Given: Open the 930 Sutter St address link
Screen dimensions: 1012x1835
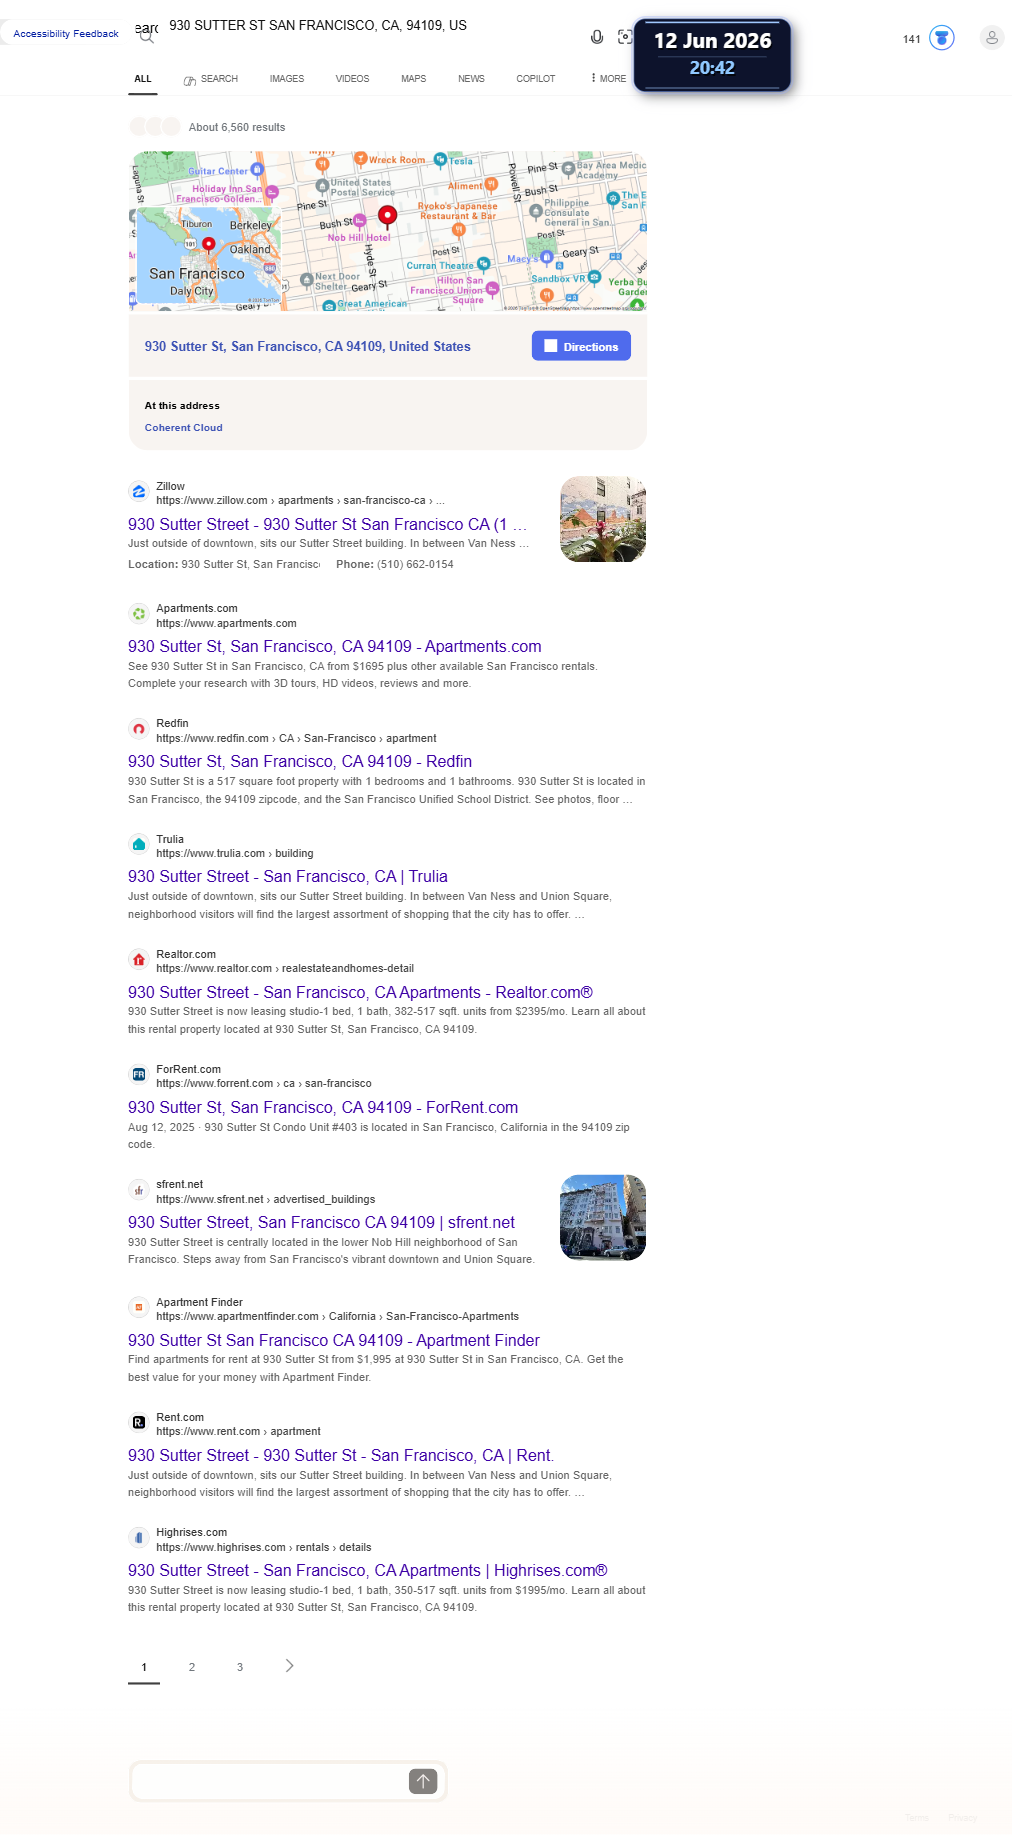Looking at the screenshot, I should coord(308,346).
